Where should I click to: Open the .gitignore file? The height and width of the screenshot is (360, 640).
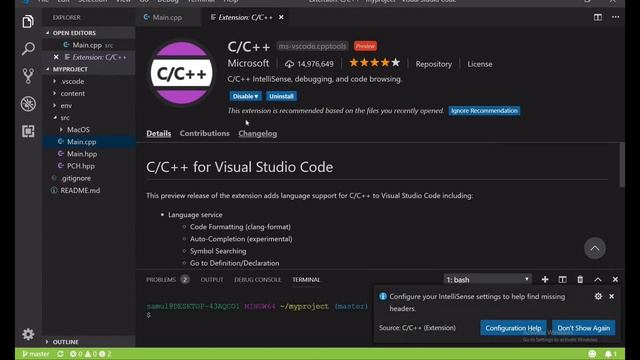tap(76, 178)
